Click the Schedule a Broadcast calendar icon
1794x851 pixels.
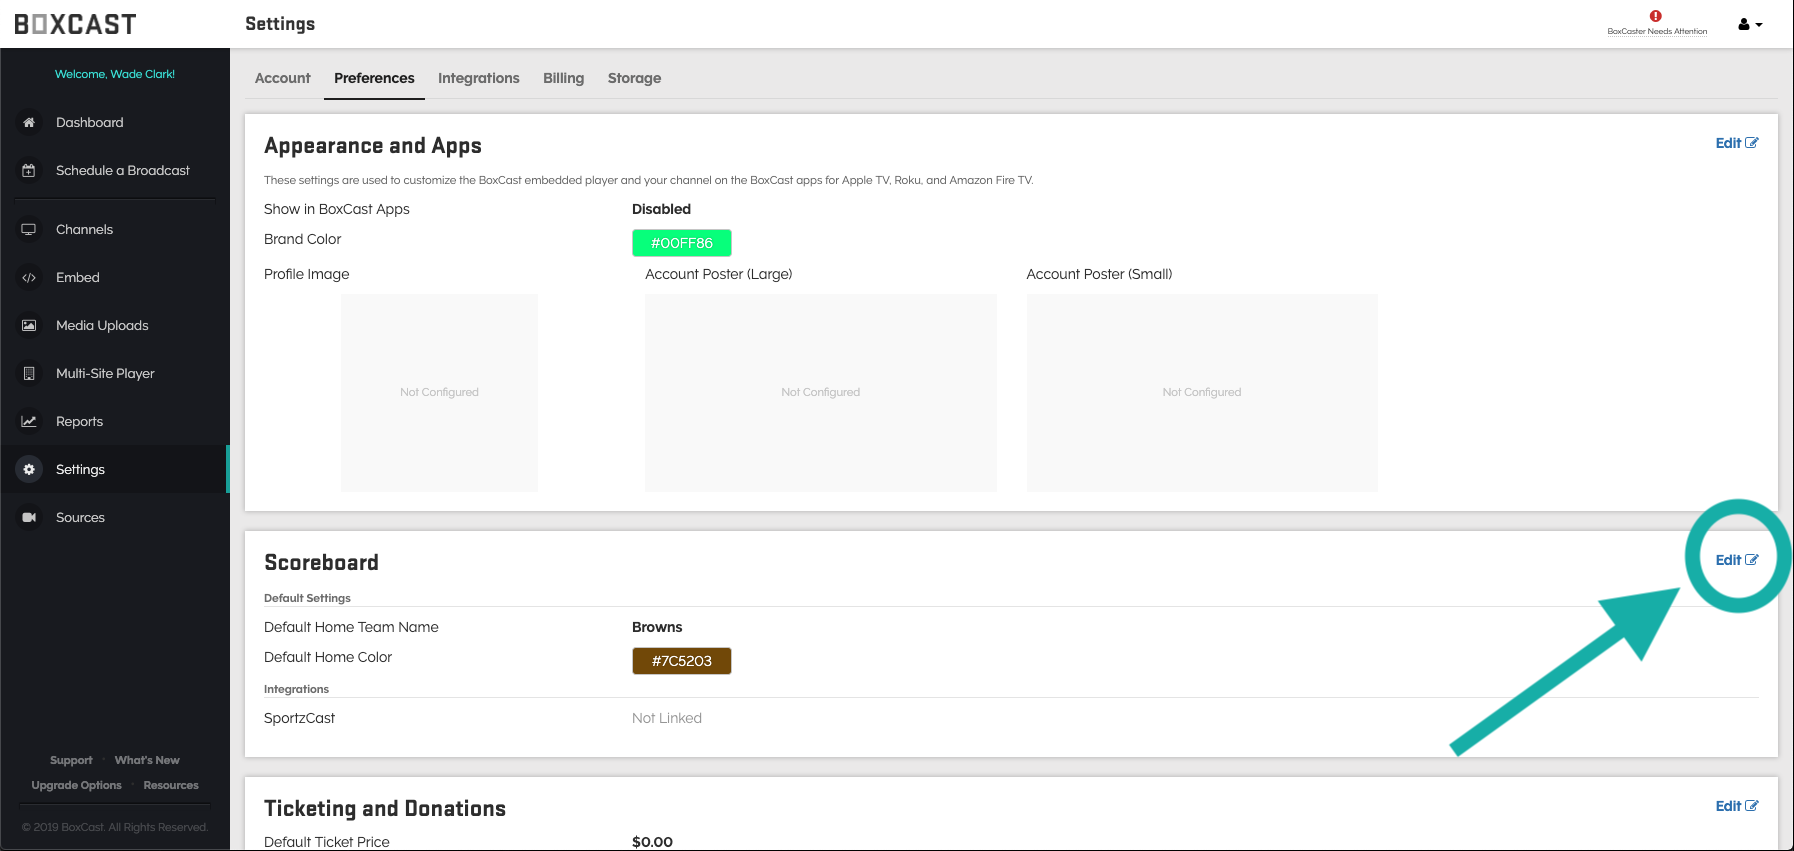coord(29,171)
